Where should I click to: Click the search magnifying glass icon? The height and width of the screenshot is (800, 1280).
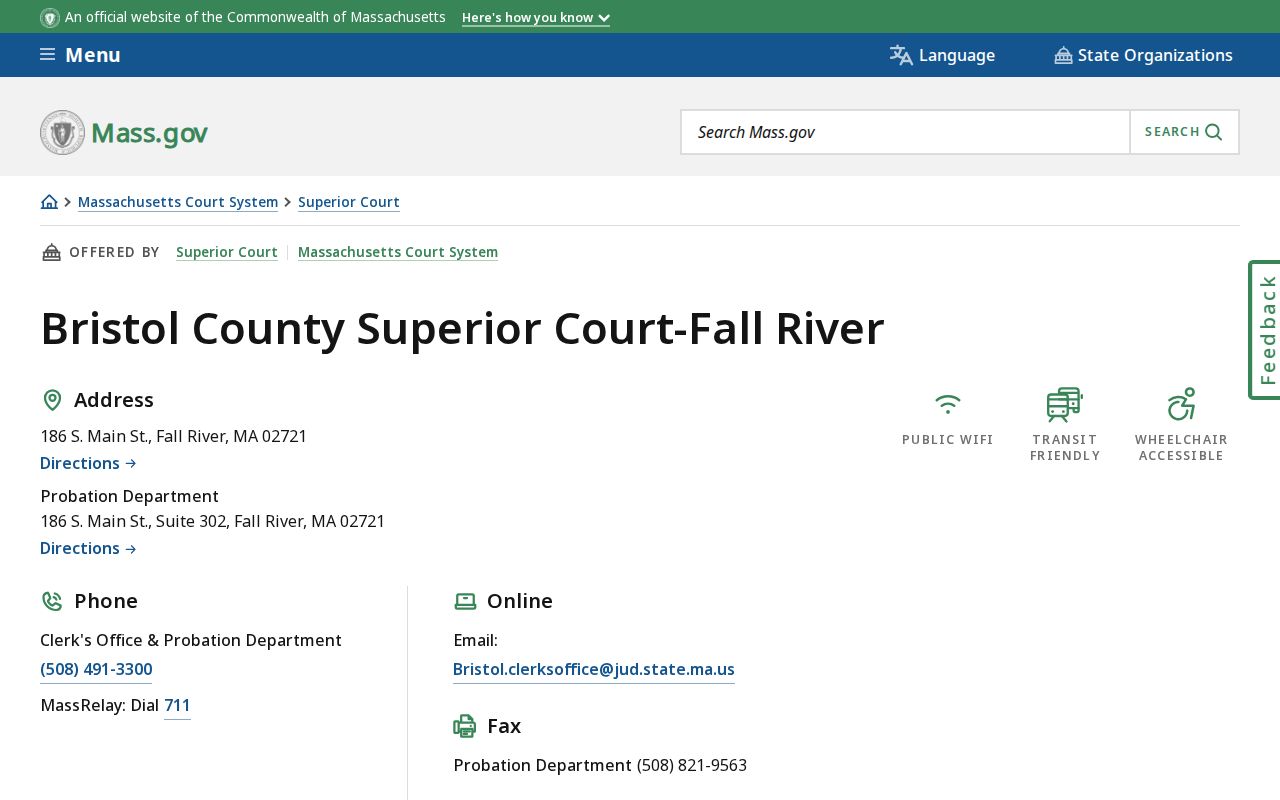(1214, 132)
